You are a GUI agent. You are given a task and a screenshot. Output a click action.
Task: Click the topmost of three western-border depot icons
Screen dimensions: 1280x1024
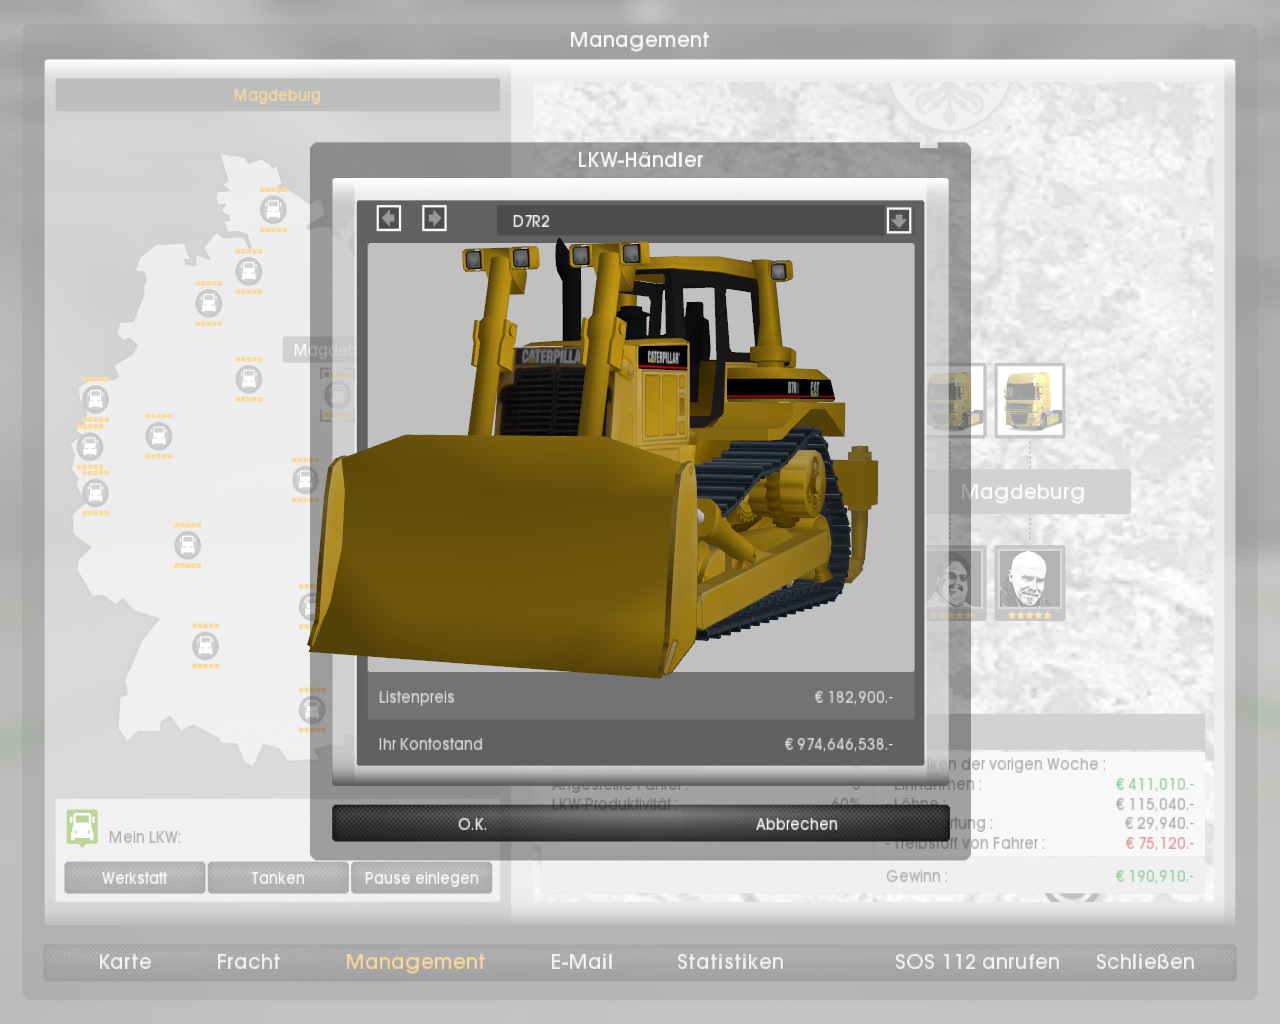tap(95, 400)
